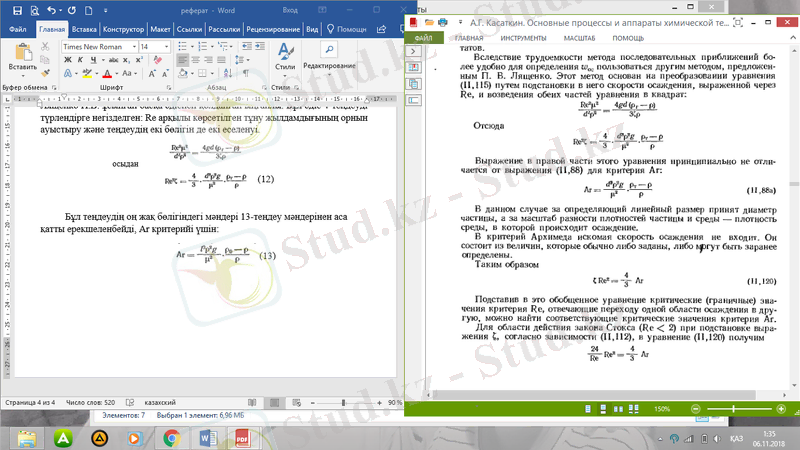800x450 pixels.
Task: Open ИНСТРУМЕНТЫ tab in PDF viewer
Action: click(523, 38)
